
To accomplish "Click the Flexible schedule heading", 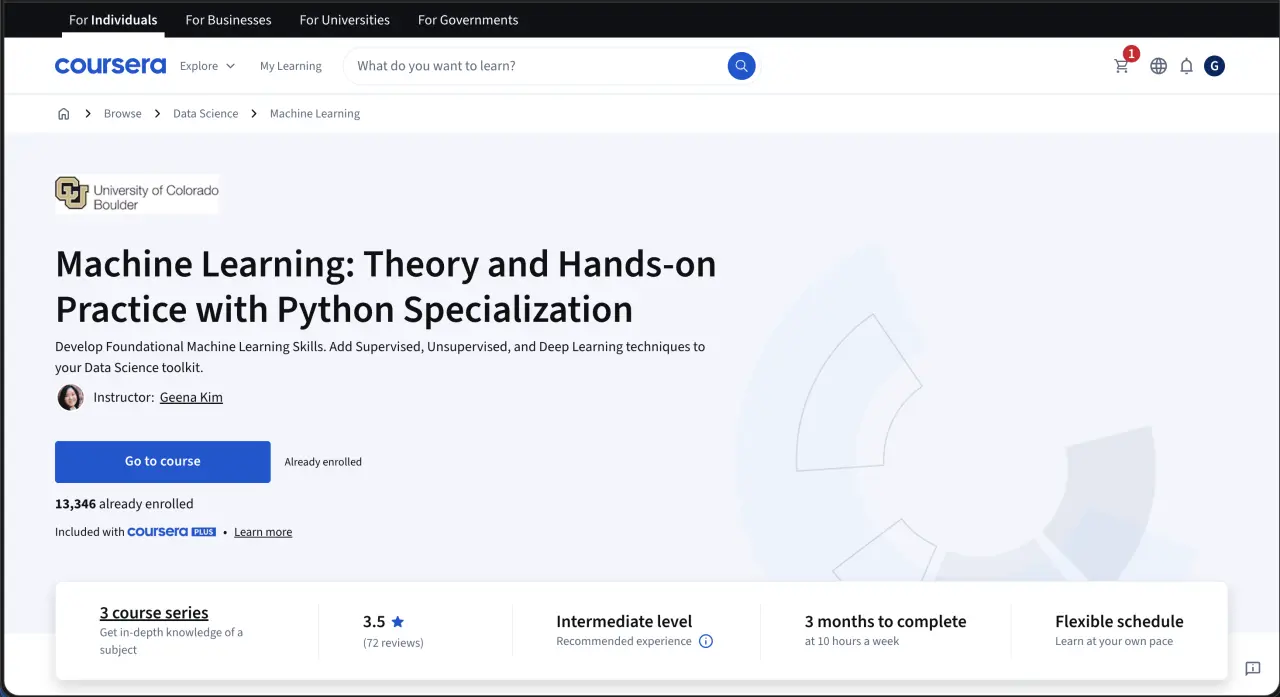I will [x=1119, y=621].
